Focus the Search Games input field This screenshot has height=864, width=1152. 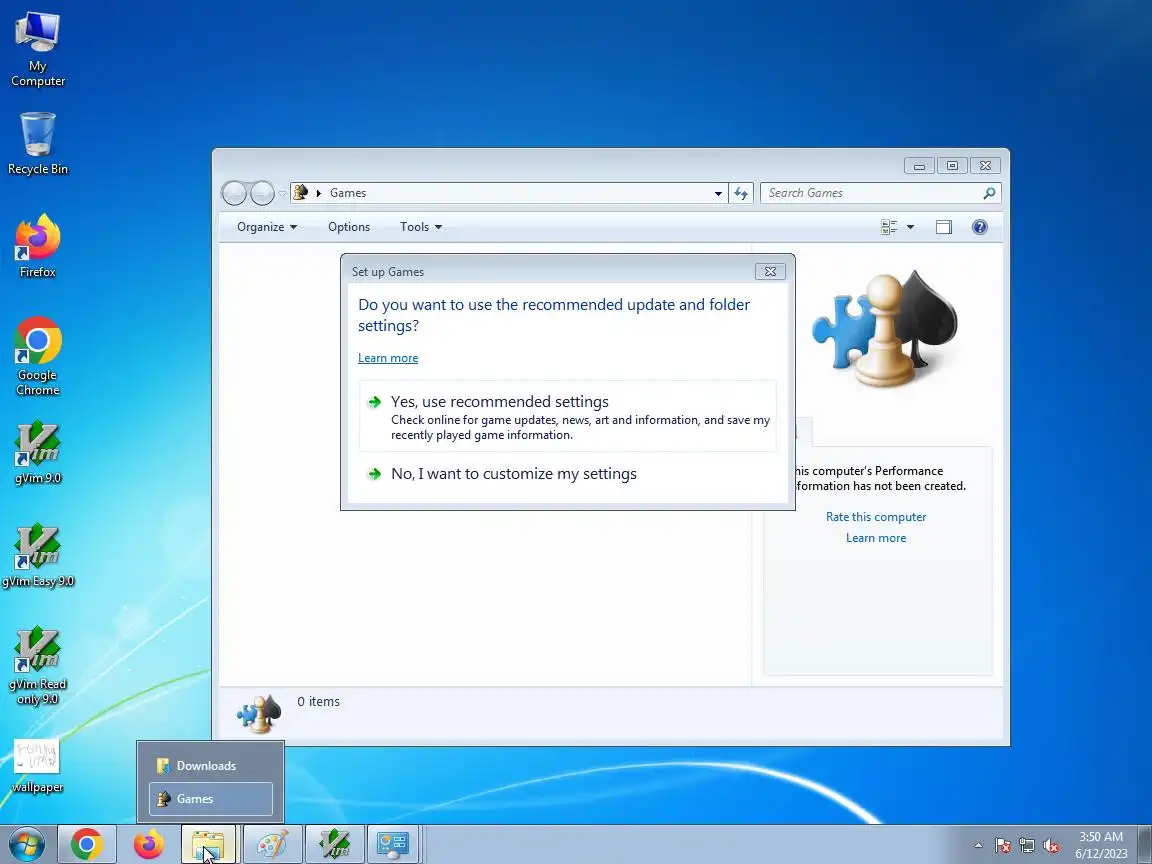(873, 193)
